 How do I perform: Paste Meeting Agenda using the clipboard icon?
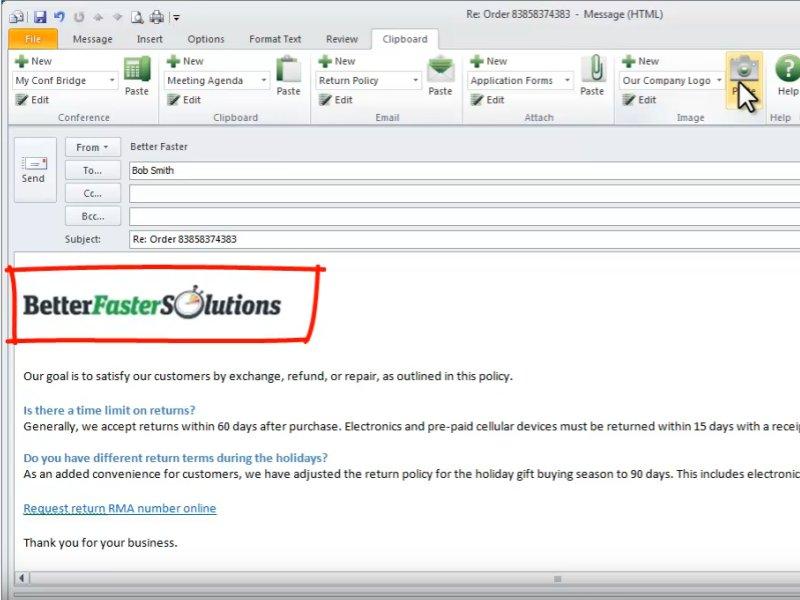click(x=288, y=76)
